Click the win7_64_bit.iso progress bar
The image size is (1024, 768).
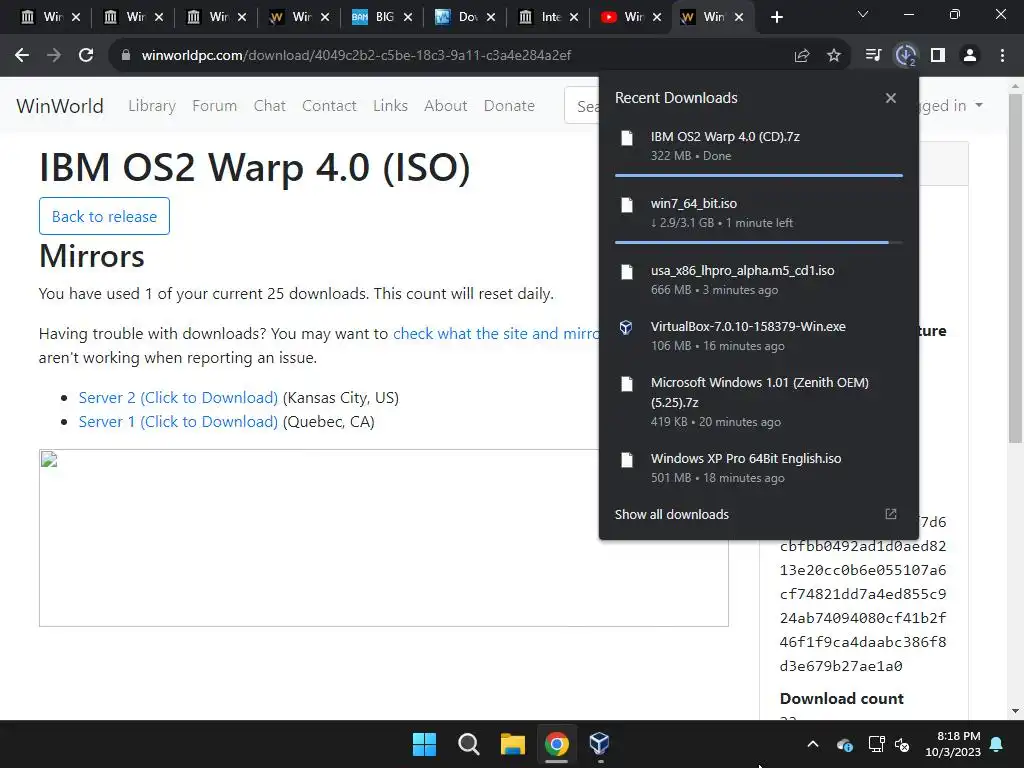(x=759, y=242)
